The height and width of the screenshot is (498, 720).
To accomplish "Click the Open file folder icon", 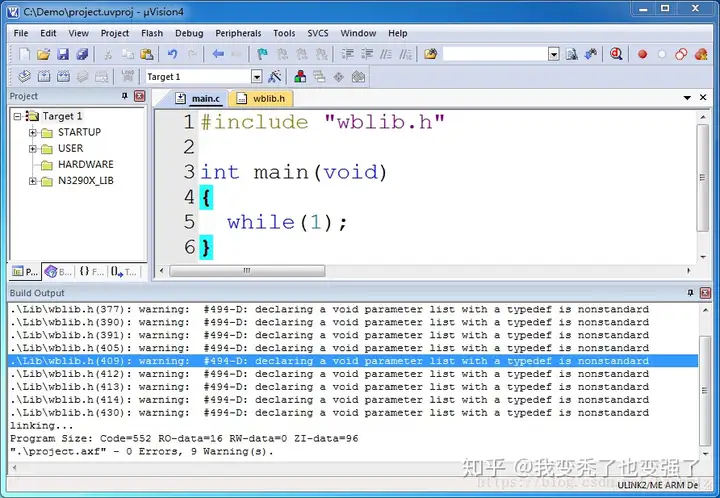I will (x=43, y=54).
